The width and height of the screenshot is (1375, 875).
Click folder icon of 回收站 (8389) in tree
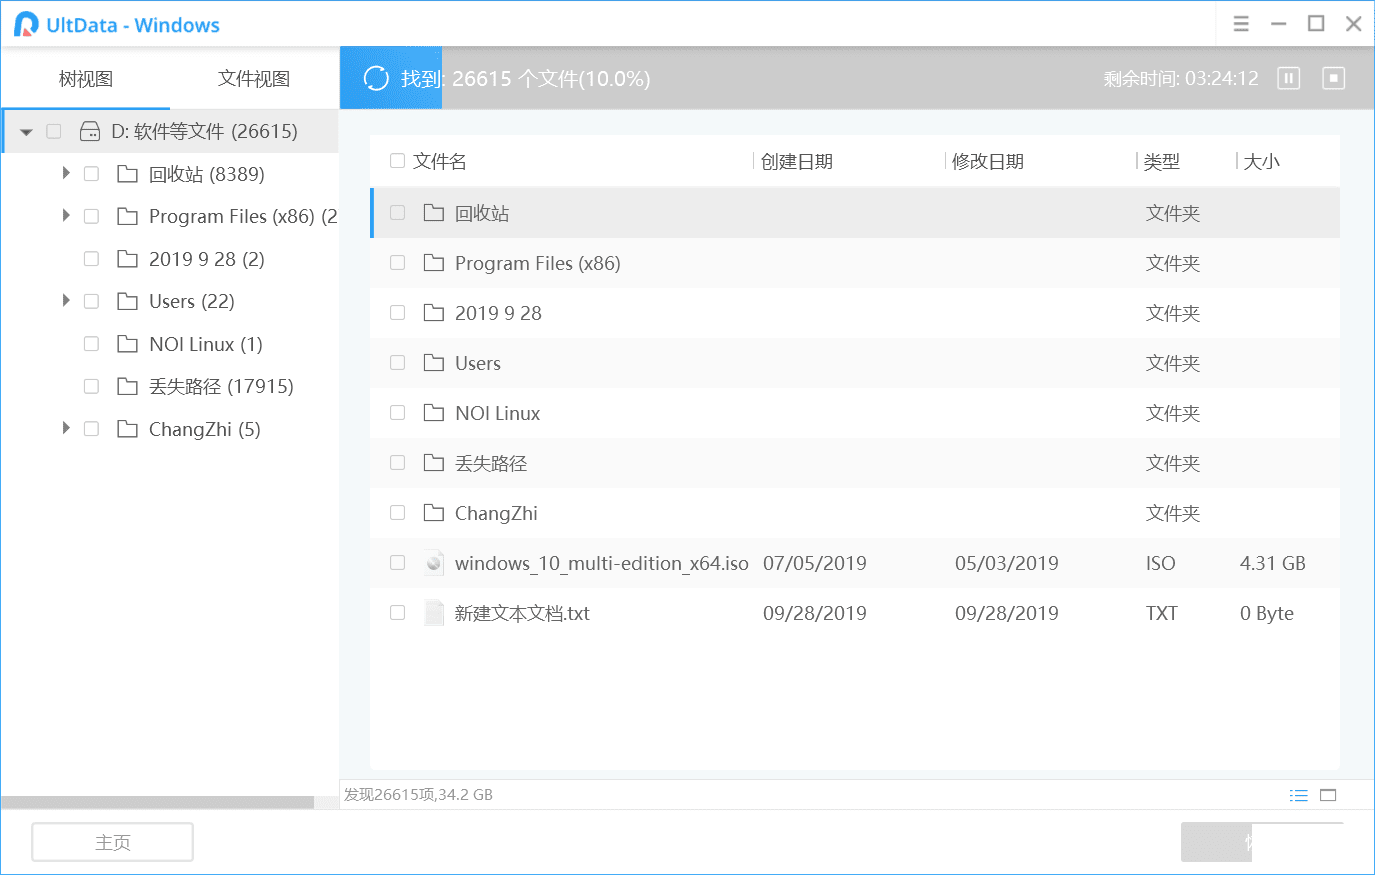pyautogui.click(x=128, y=174)
